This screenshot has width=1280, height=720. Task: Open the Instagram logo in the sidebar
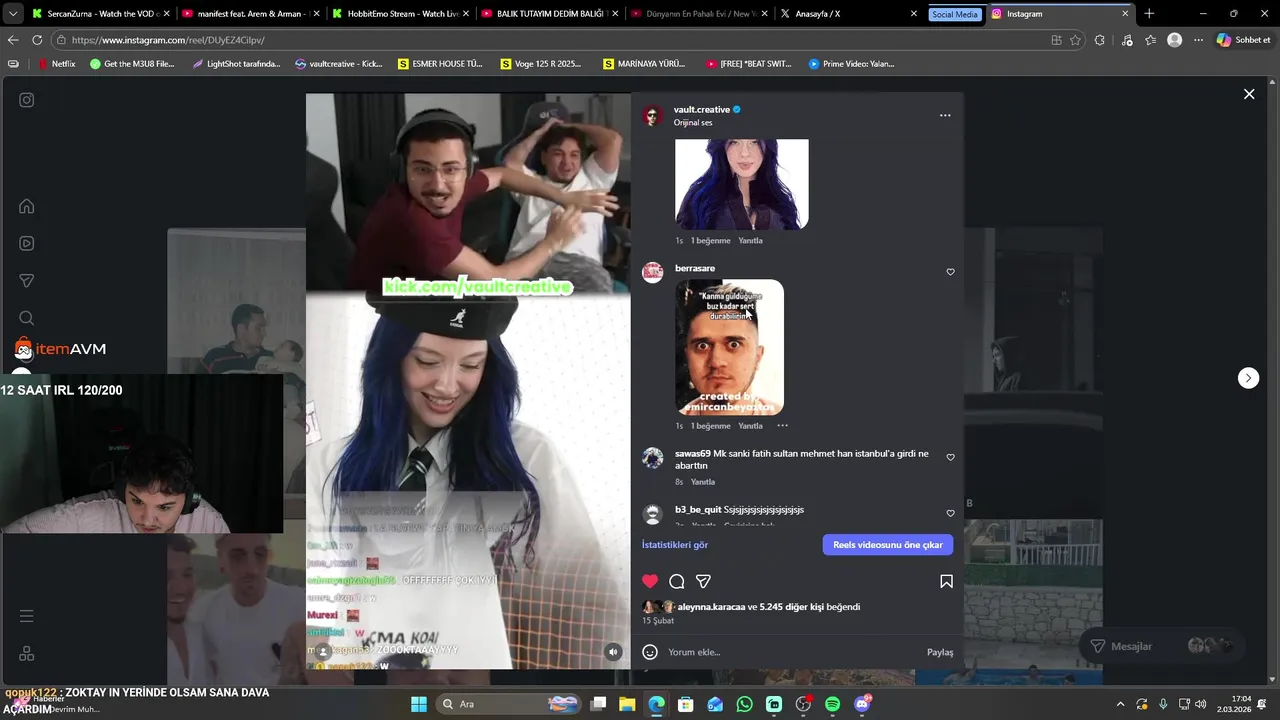27,100
